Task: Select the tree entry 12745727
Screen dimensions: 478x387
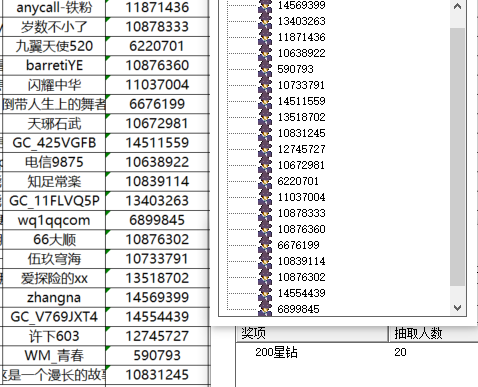Action: pos(302,149)
